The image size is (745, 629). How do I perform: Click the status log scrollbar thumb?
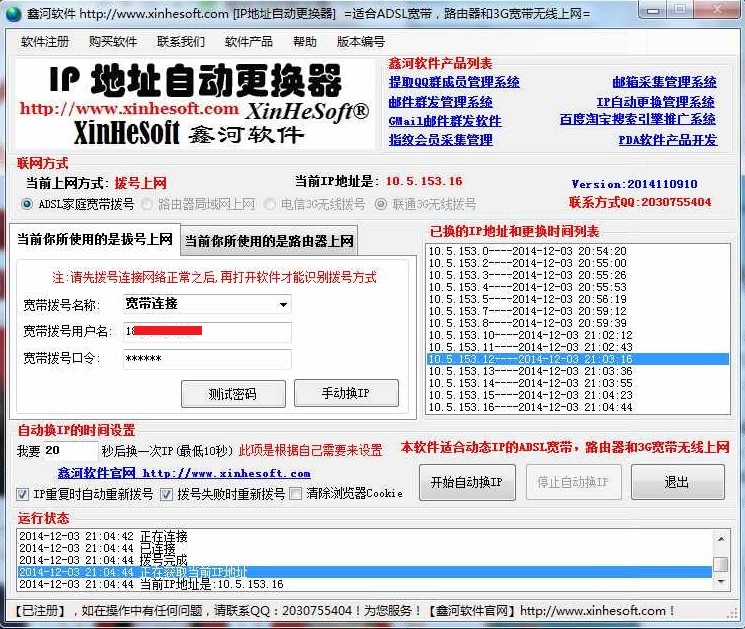721,564
